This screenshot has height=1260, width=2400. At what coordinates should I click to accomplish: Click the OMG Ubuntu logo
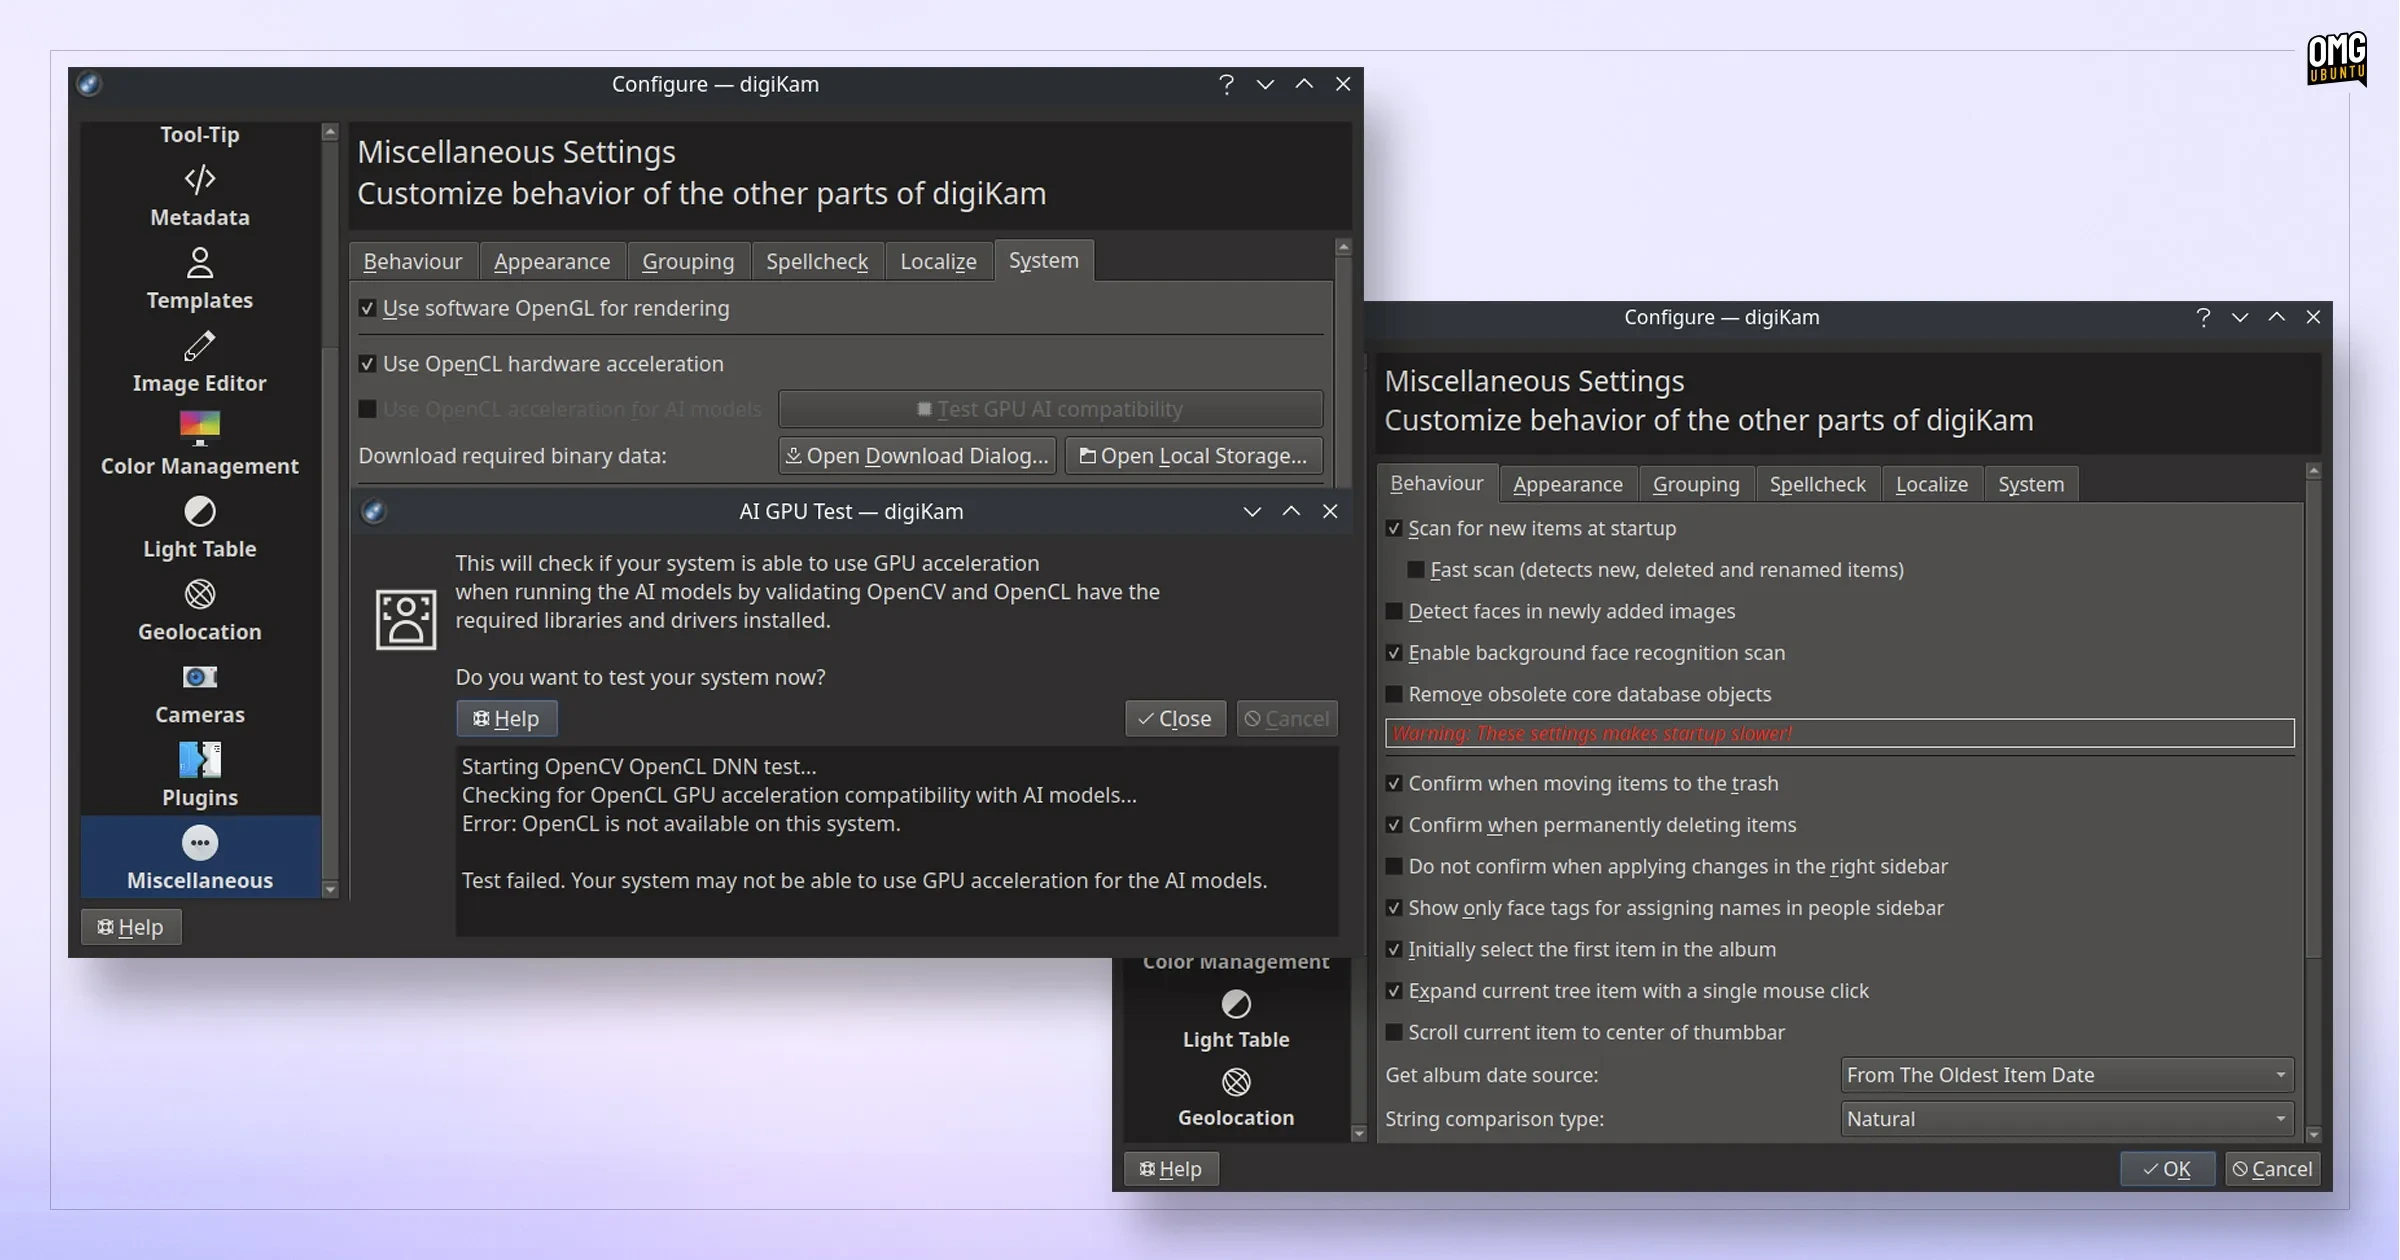2337,60
